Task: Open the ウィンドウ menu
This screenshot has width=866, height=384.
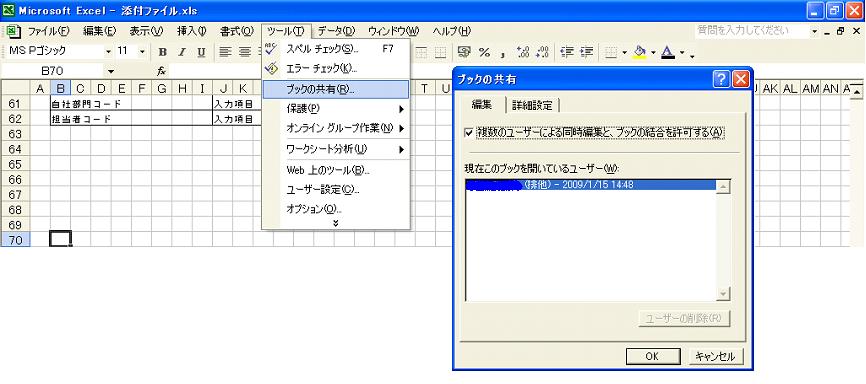Action: point(393,31)
